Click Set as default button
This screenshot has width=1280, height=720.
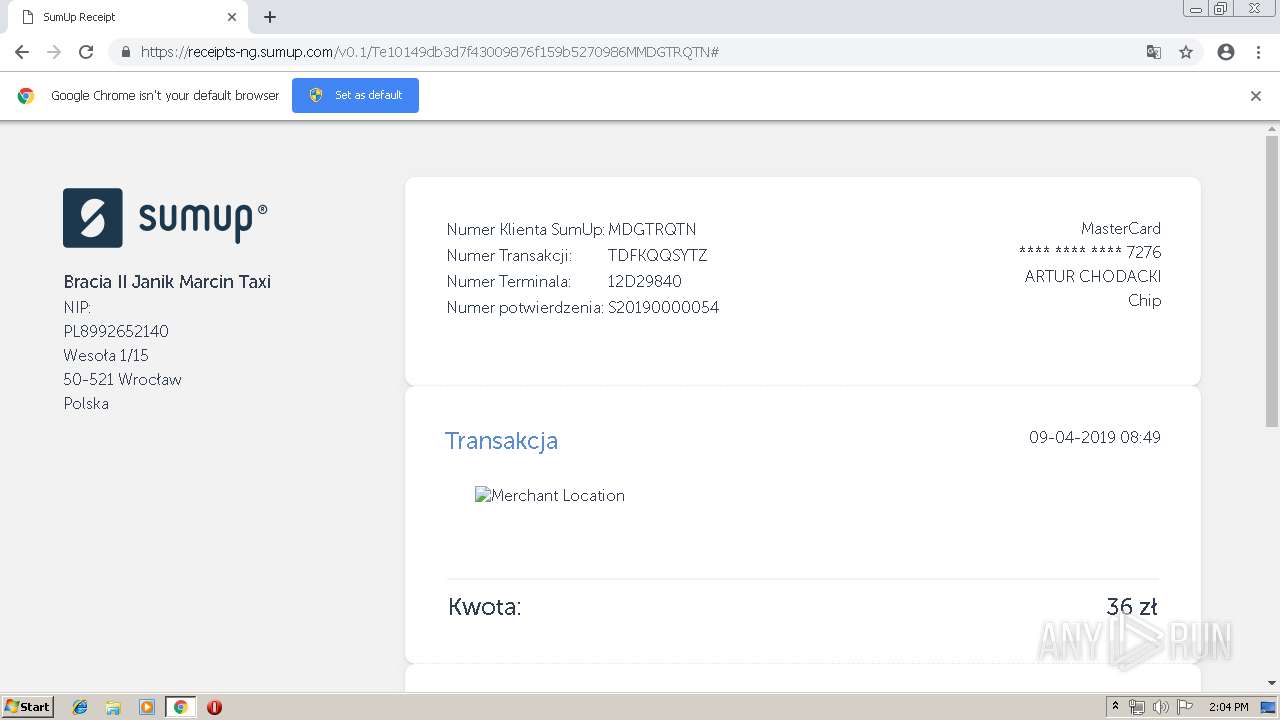(x=355, y=95)
